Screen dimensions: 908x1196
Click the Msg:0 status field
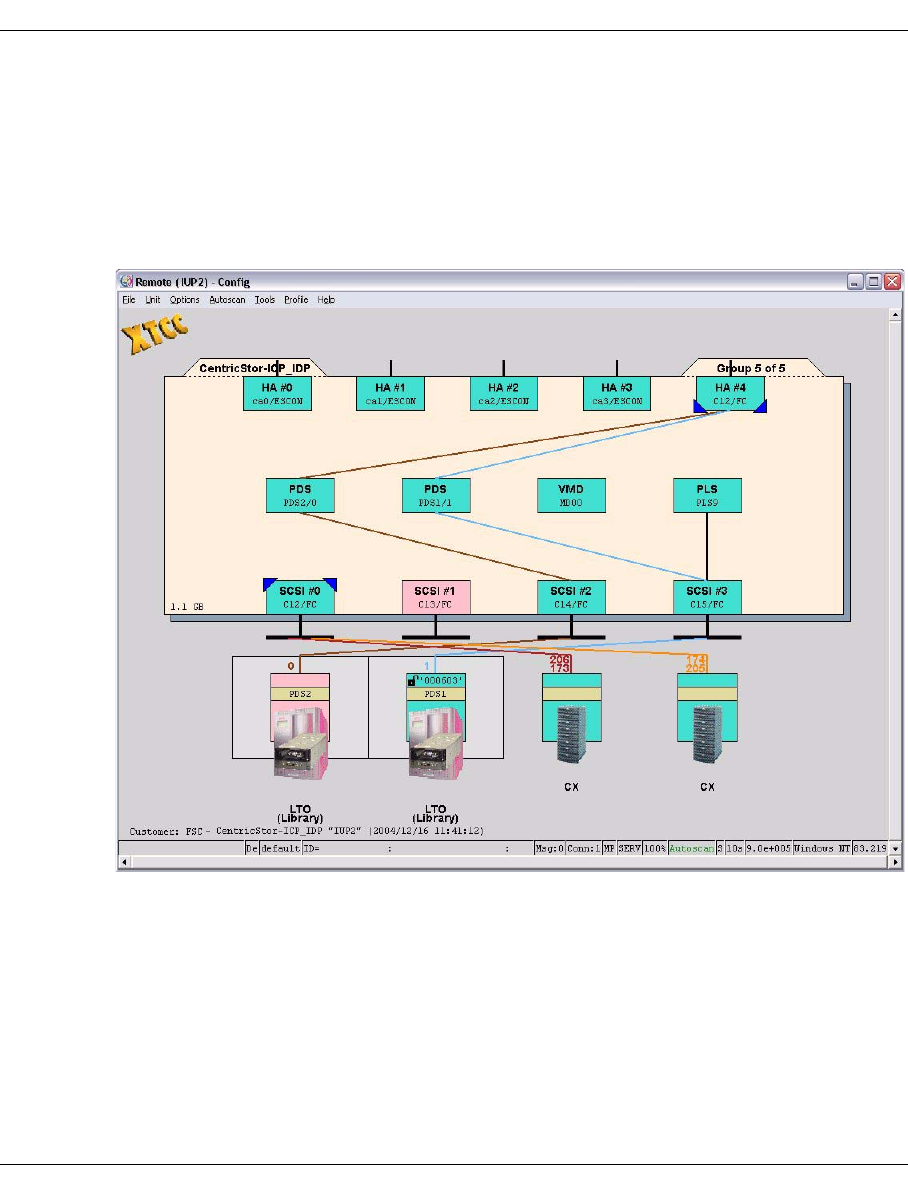pos(549,848)
